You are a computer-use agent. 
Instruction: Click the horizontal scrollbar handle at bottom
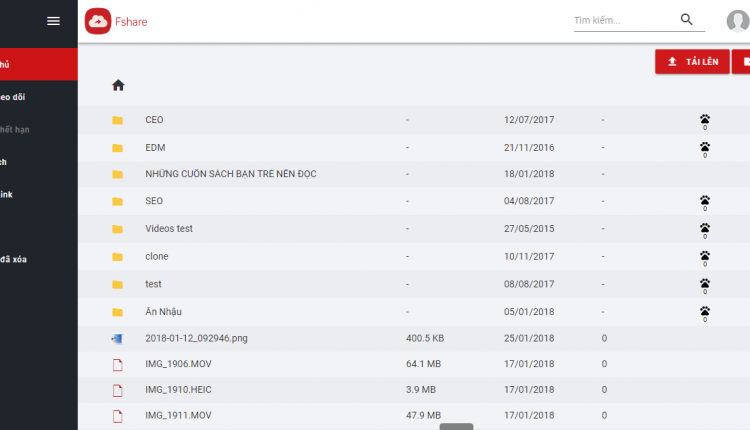[456, 427]
